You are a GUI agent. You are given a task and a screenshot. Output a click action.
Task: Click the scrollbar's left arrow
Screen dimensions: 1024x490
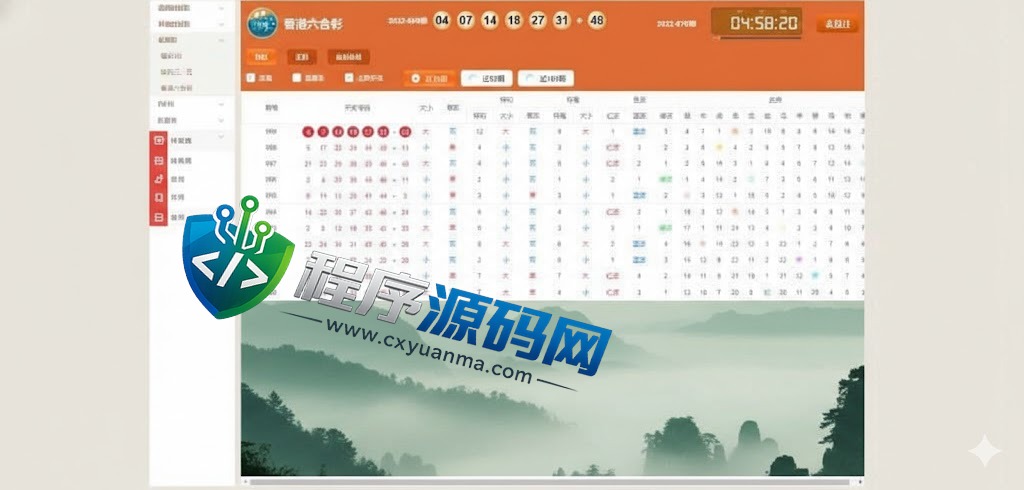(246, 482)
